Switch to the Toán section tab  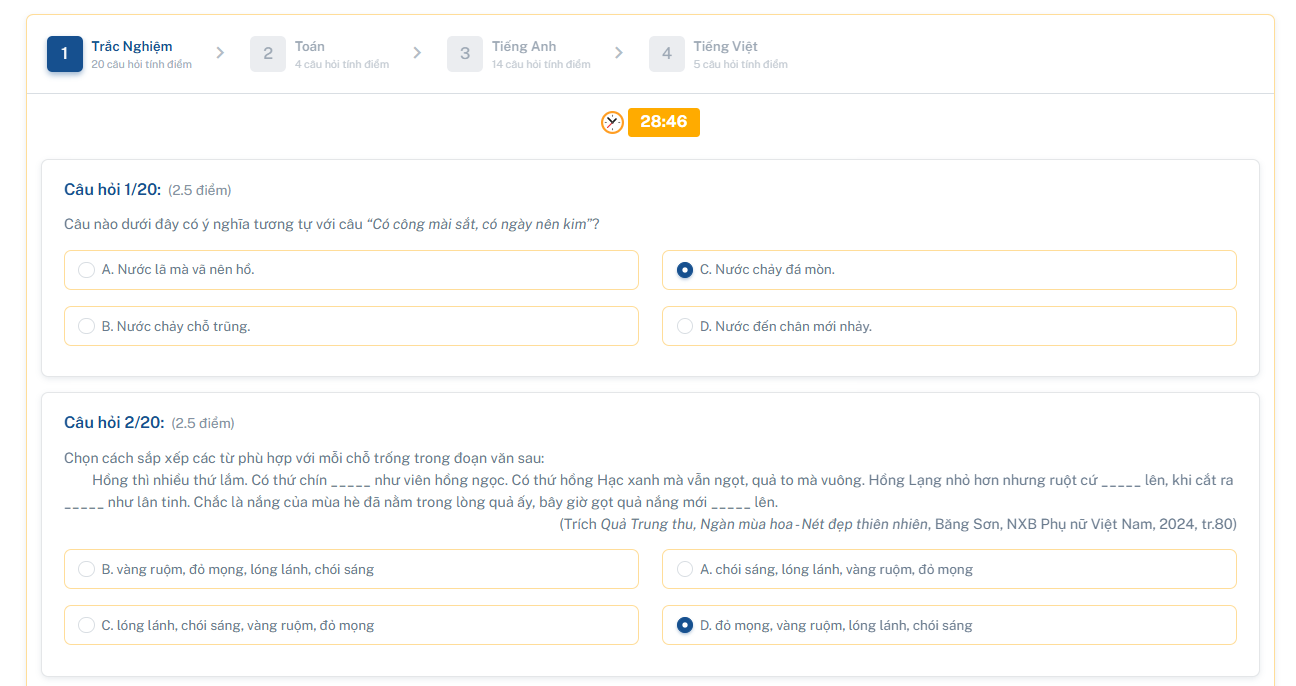310,47
